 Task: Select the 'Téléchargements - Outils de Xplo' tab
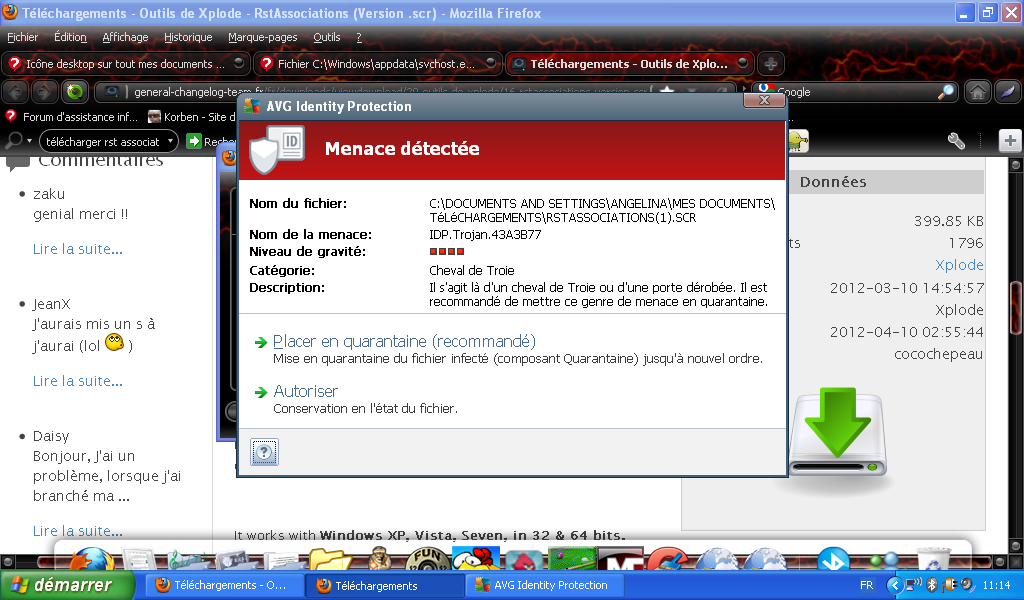tap(629, 64)
